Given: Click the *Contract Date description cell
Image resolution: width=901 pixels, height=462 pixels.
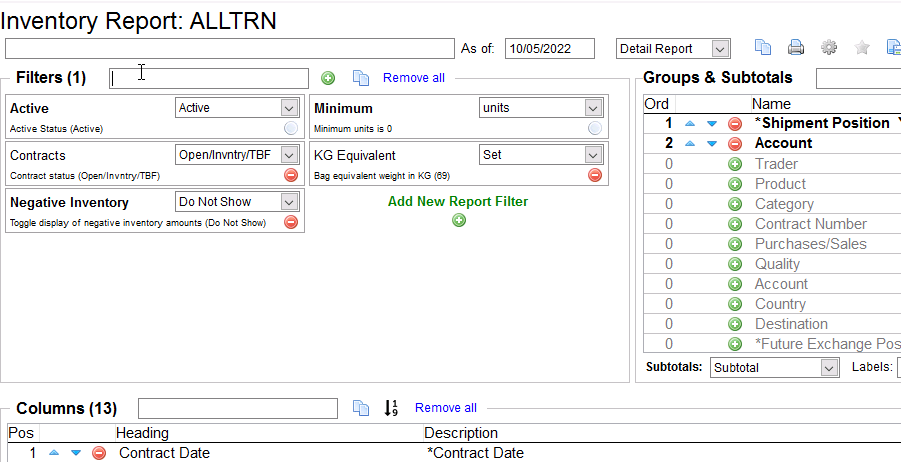Looking at the screenshot, I should [475, 453].
